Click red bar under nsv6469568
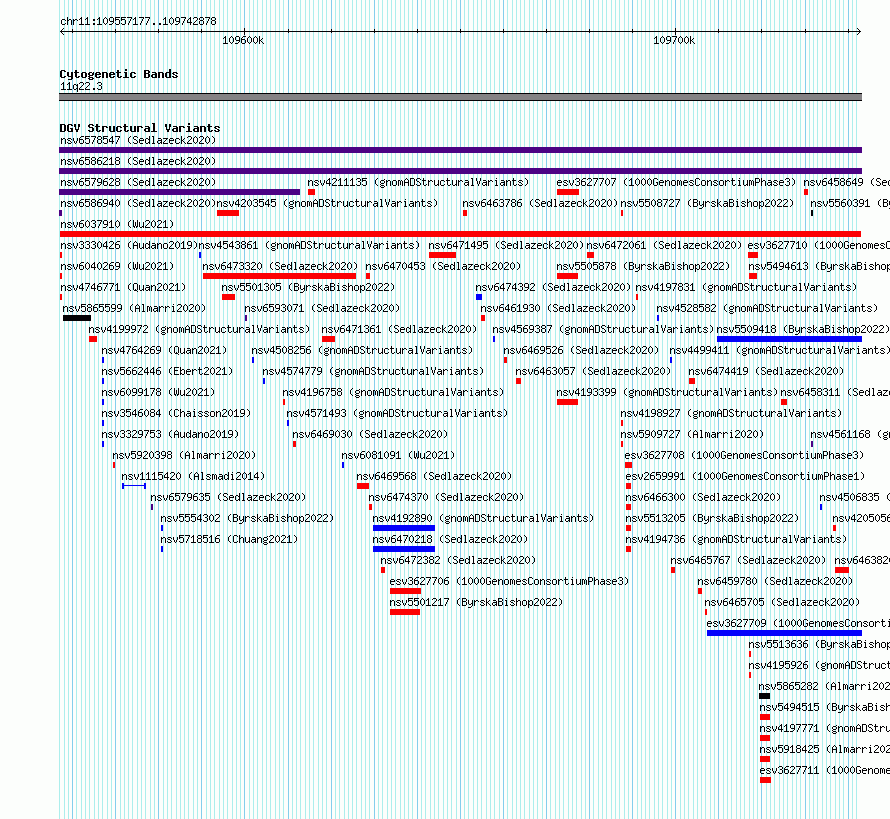This screenshot has width=890, height=819. pyautogui.click(x=363, y=486)
